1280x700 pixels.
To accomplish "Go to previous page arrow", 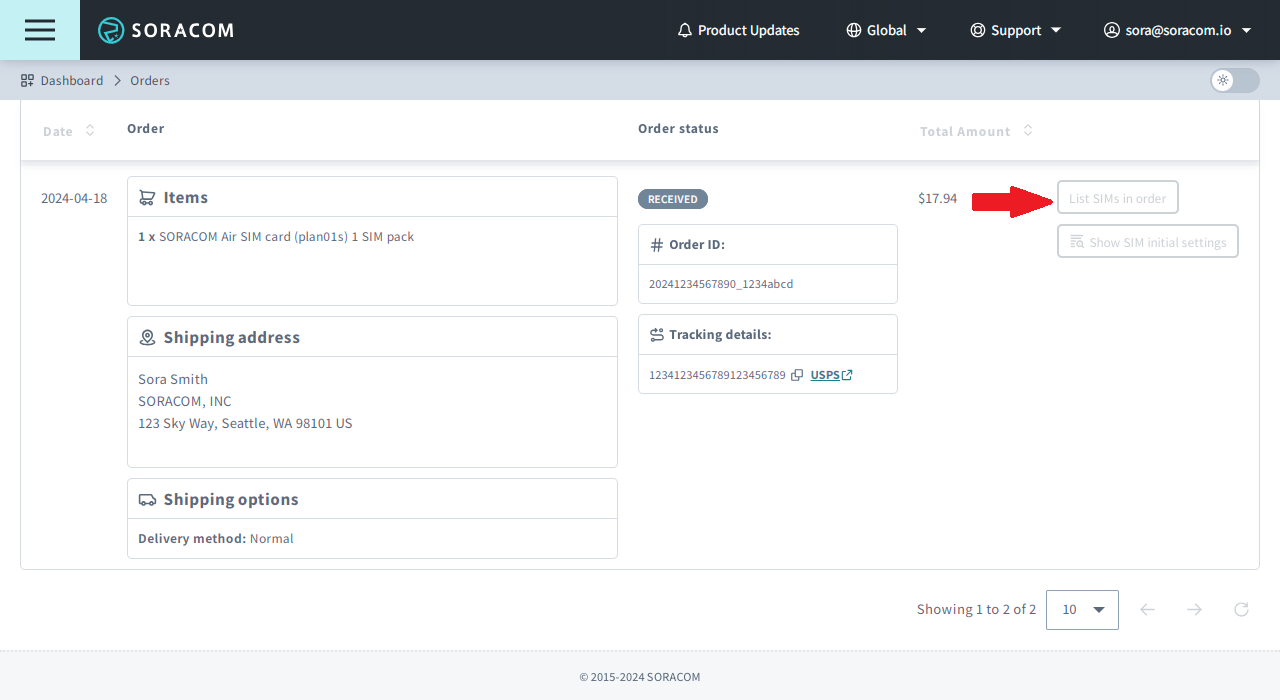I will 1147,609.
